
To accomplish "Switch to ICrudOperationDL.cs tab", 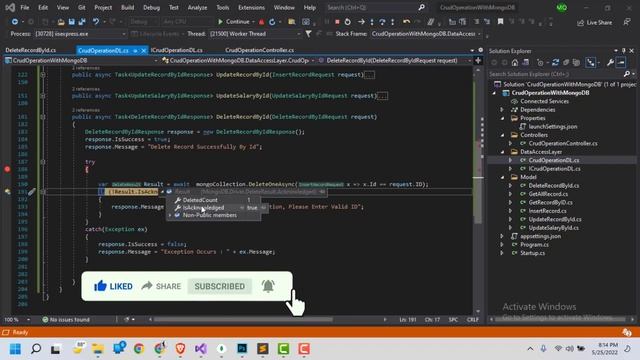I will pyautogui.click(x=177, y=50).
